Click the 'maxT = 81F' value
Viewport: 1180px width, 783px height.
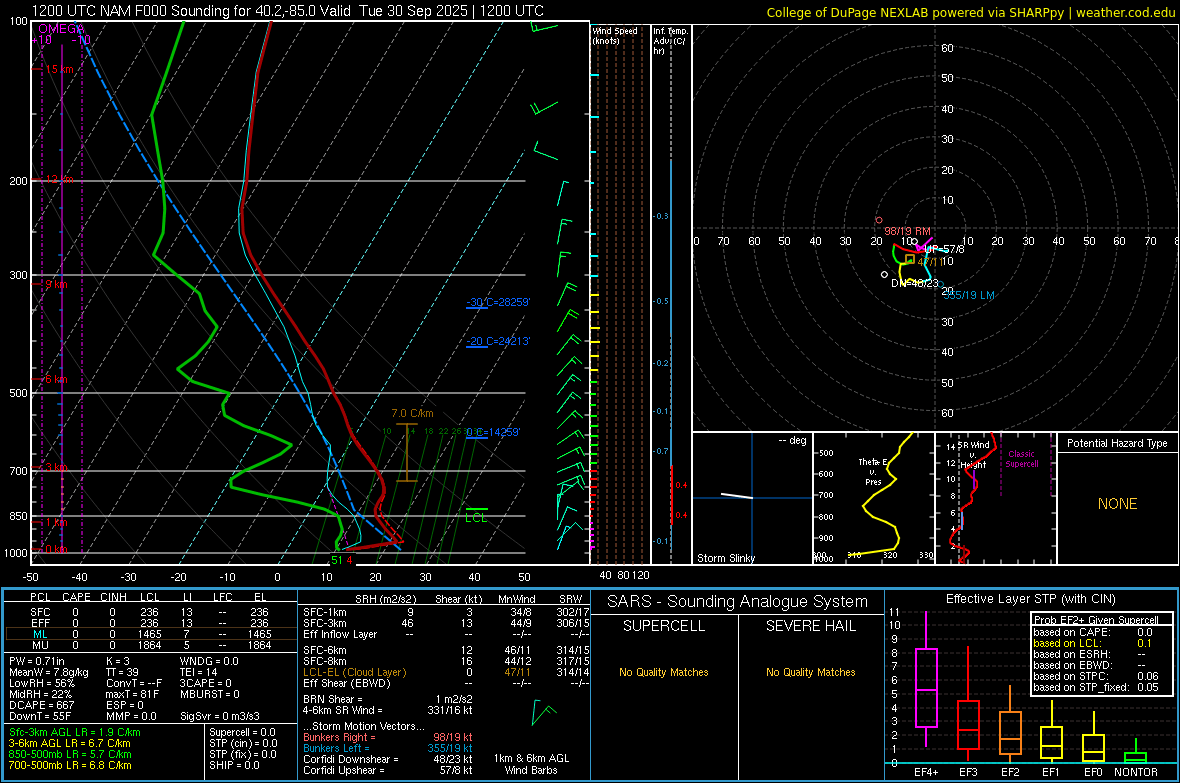click(132, 694)
